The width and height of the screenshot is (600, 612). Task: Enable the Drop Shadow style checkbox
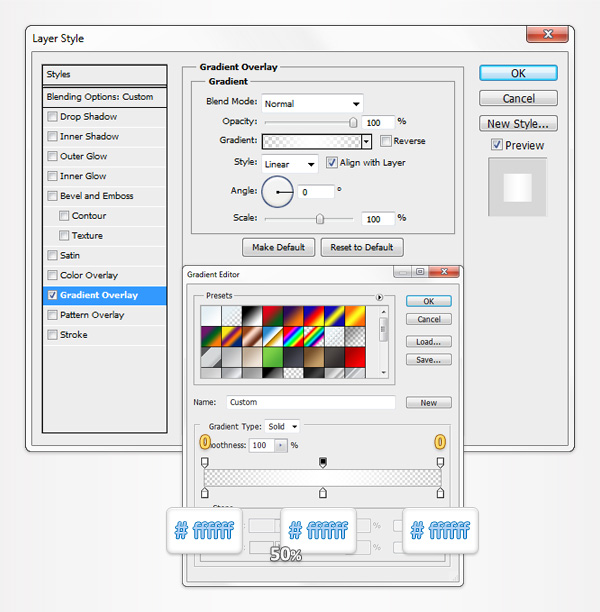(53, 117)
